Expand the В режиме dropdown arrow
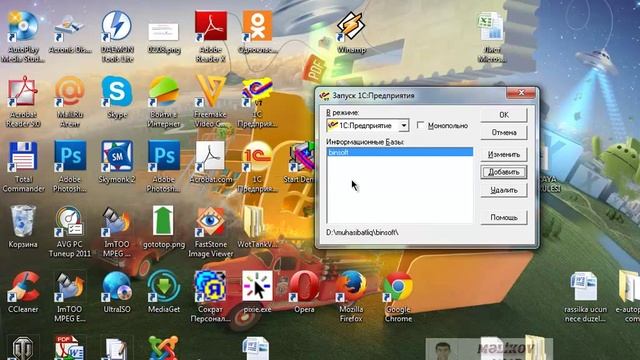This screenshot has height=360, width=640. [403, 125]
